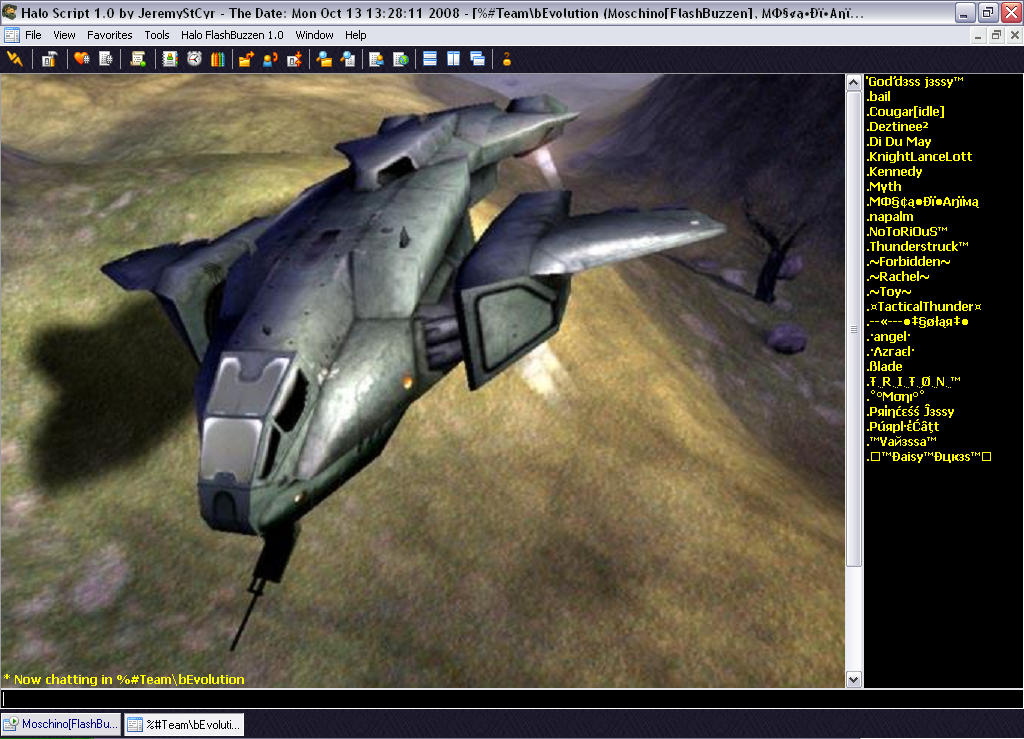The width and height of the screenshot is (1024, 739).
Task: Tile windows horizontally with toolbar icon
Action: (x=430, y=59)
